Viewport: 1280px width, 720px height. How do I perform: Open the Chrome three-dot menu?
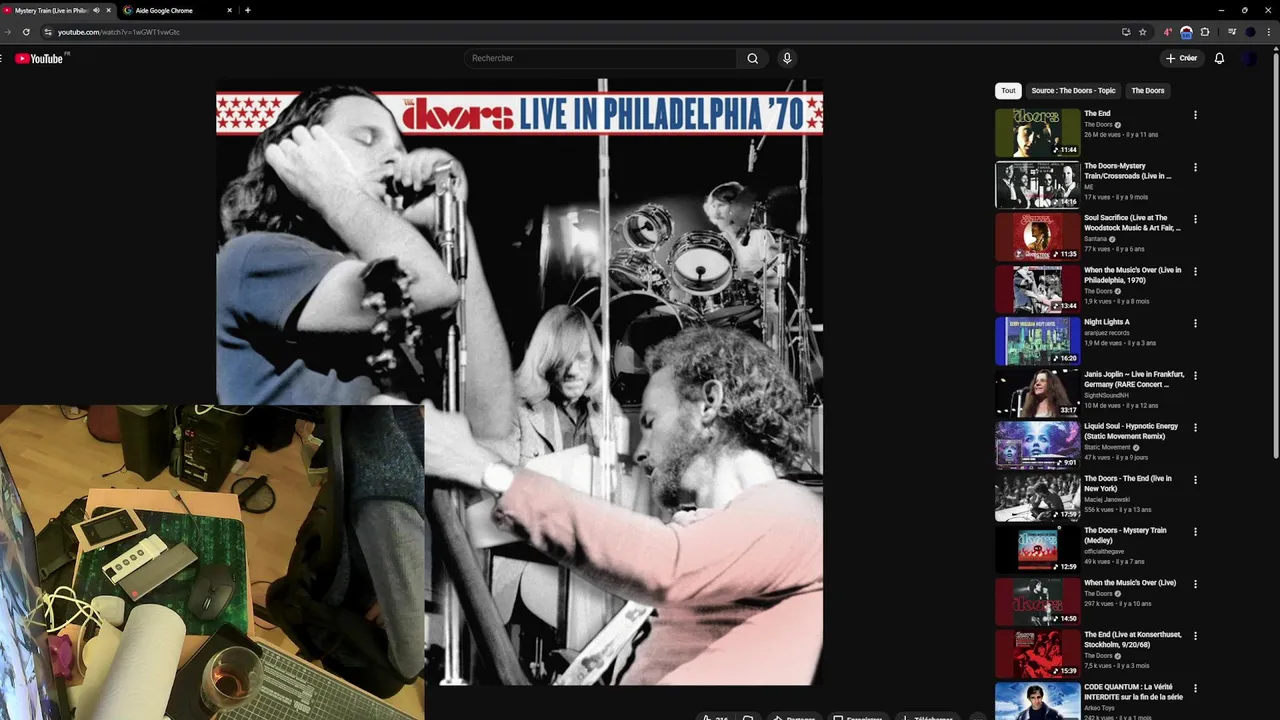point(1269,32)
